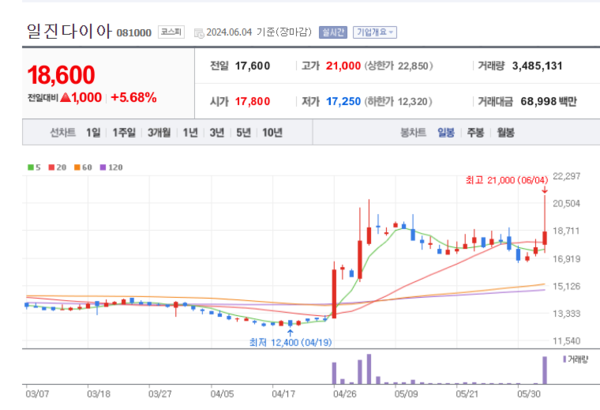Screen dimensions: 600x410
Task: Click the purple 거래량 legend marker
Action: 564,359
